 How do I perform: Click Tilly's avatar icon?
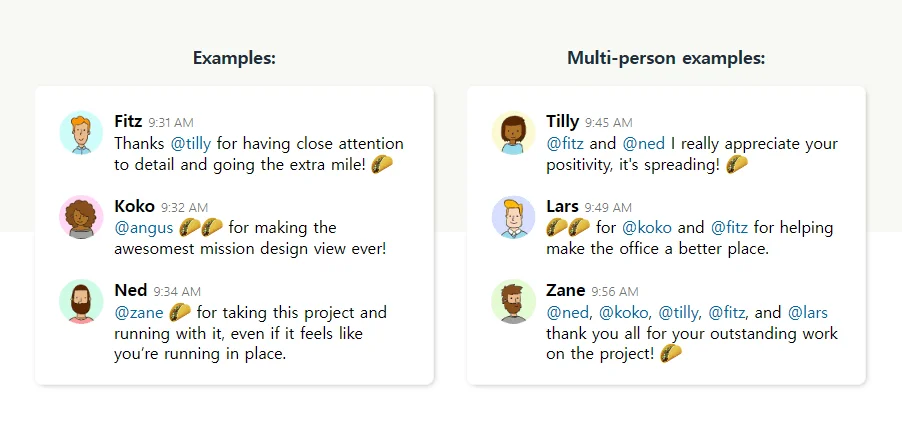(513, 133)
